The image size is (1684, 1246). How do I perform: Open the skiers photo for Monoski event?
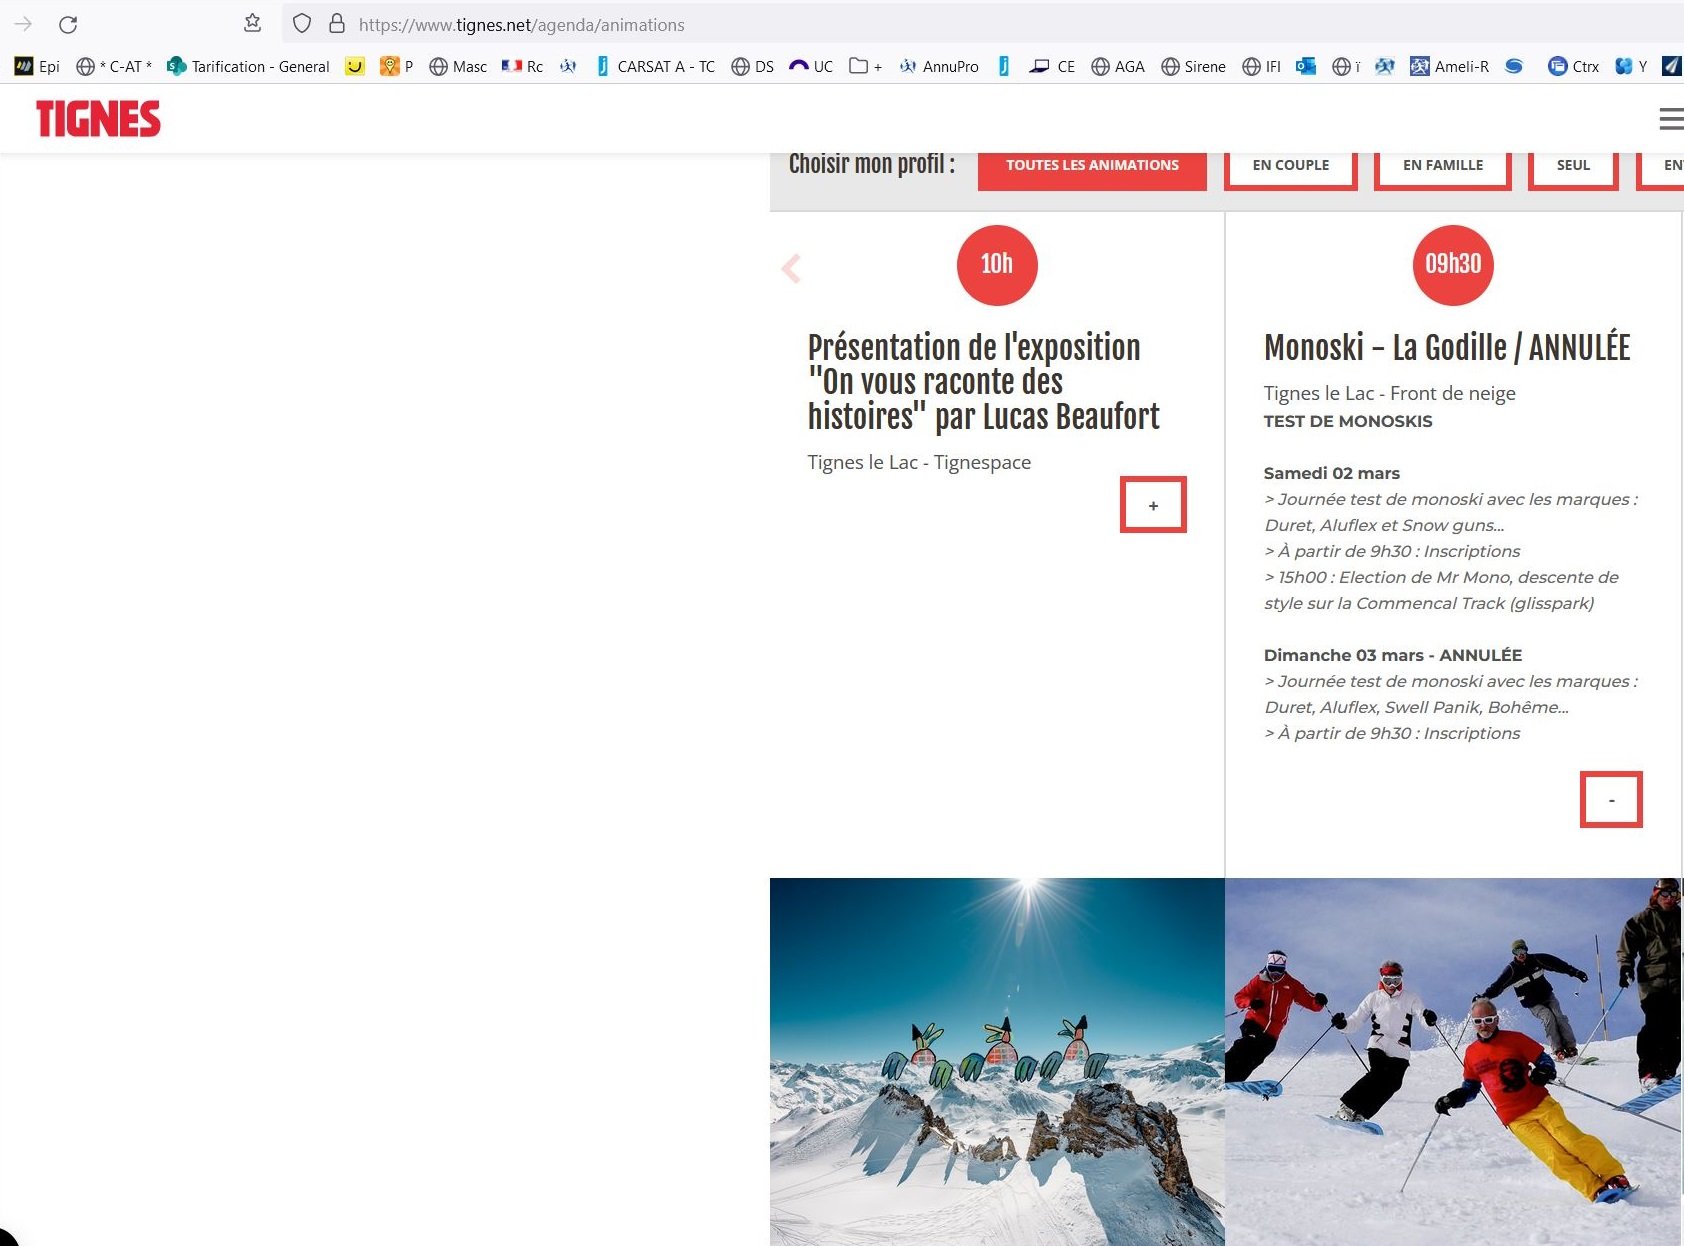(1452, 1060)
